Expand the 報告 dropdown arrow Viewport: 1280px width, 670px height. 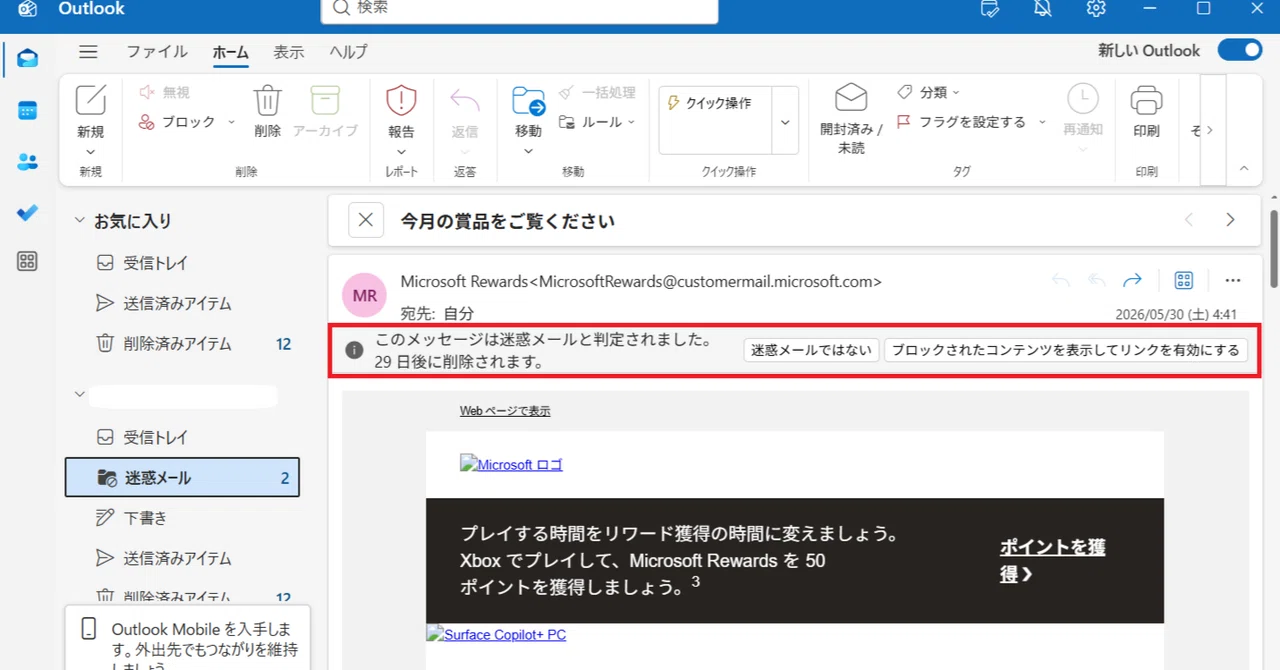click(x=401, y=152)
